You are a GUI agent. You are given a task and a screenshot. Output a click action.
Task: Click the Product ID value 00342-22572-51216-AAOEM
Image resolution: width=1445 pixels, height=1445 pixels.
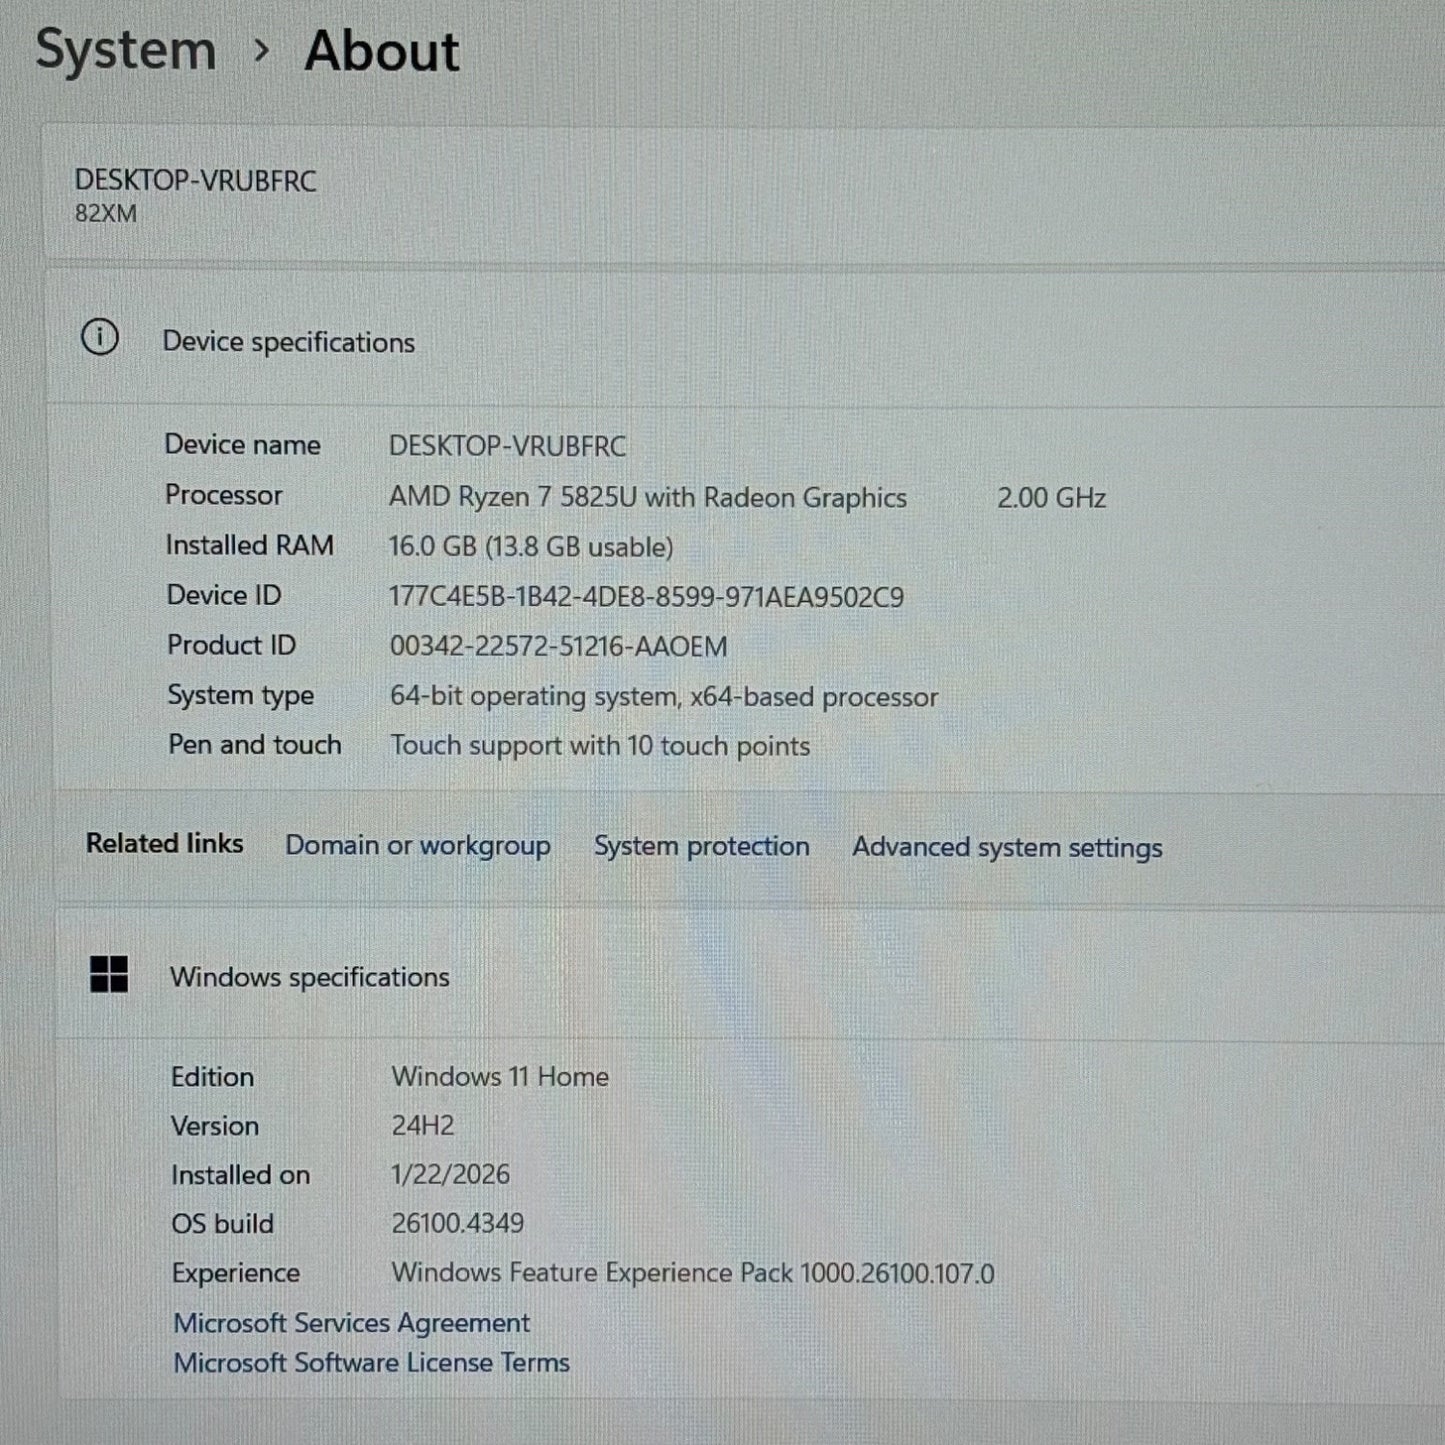(x=558, y=647)
